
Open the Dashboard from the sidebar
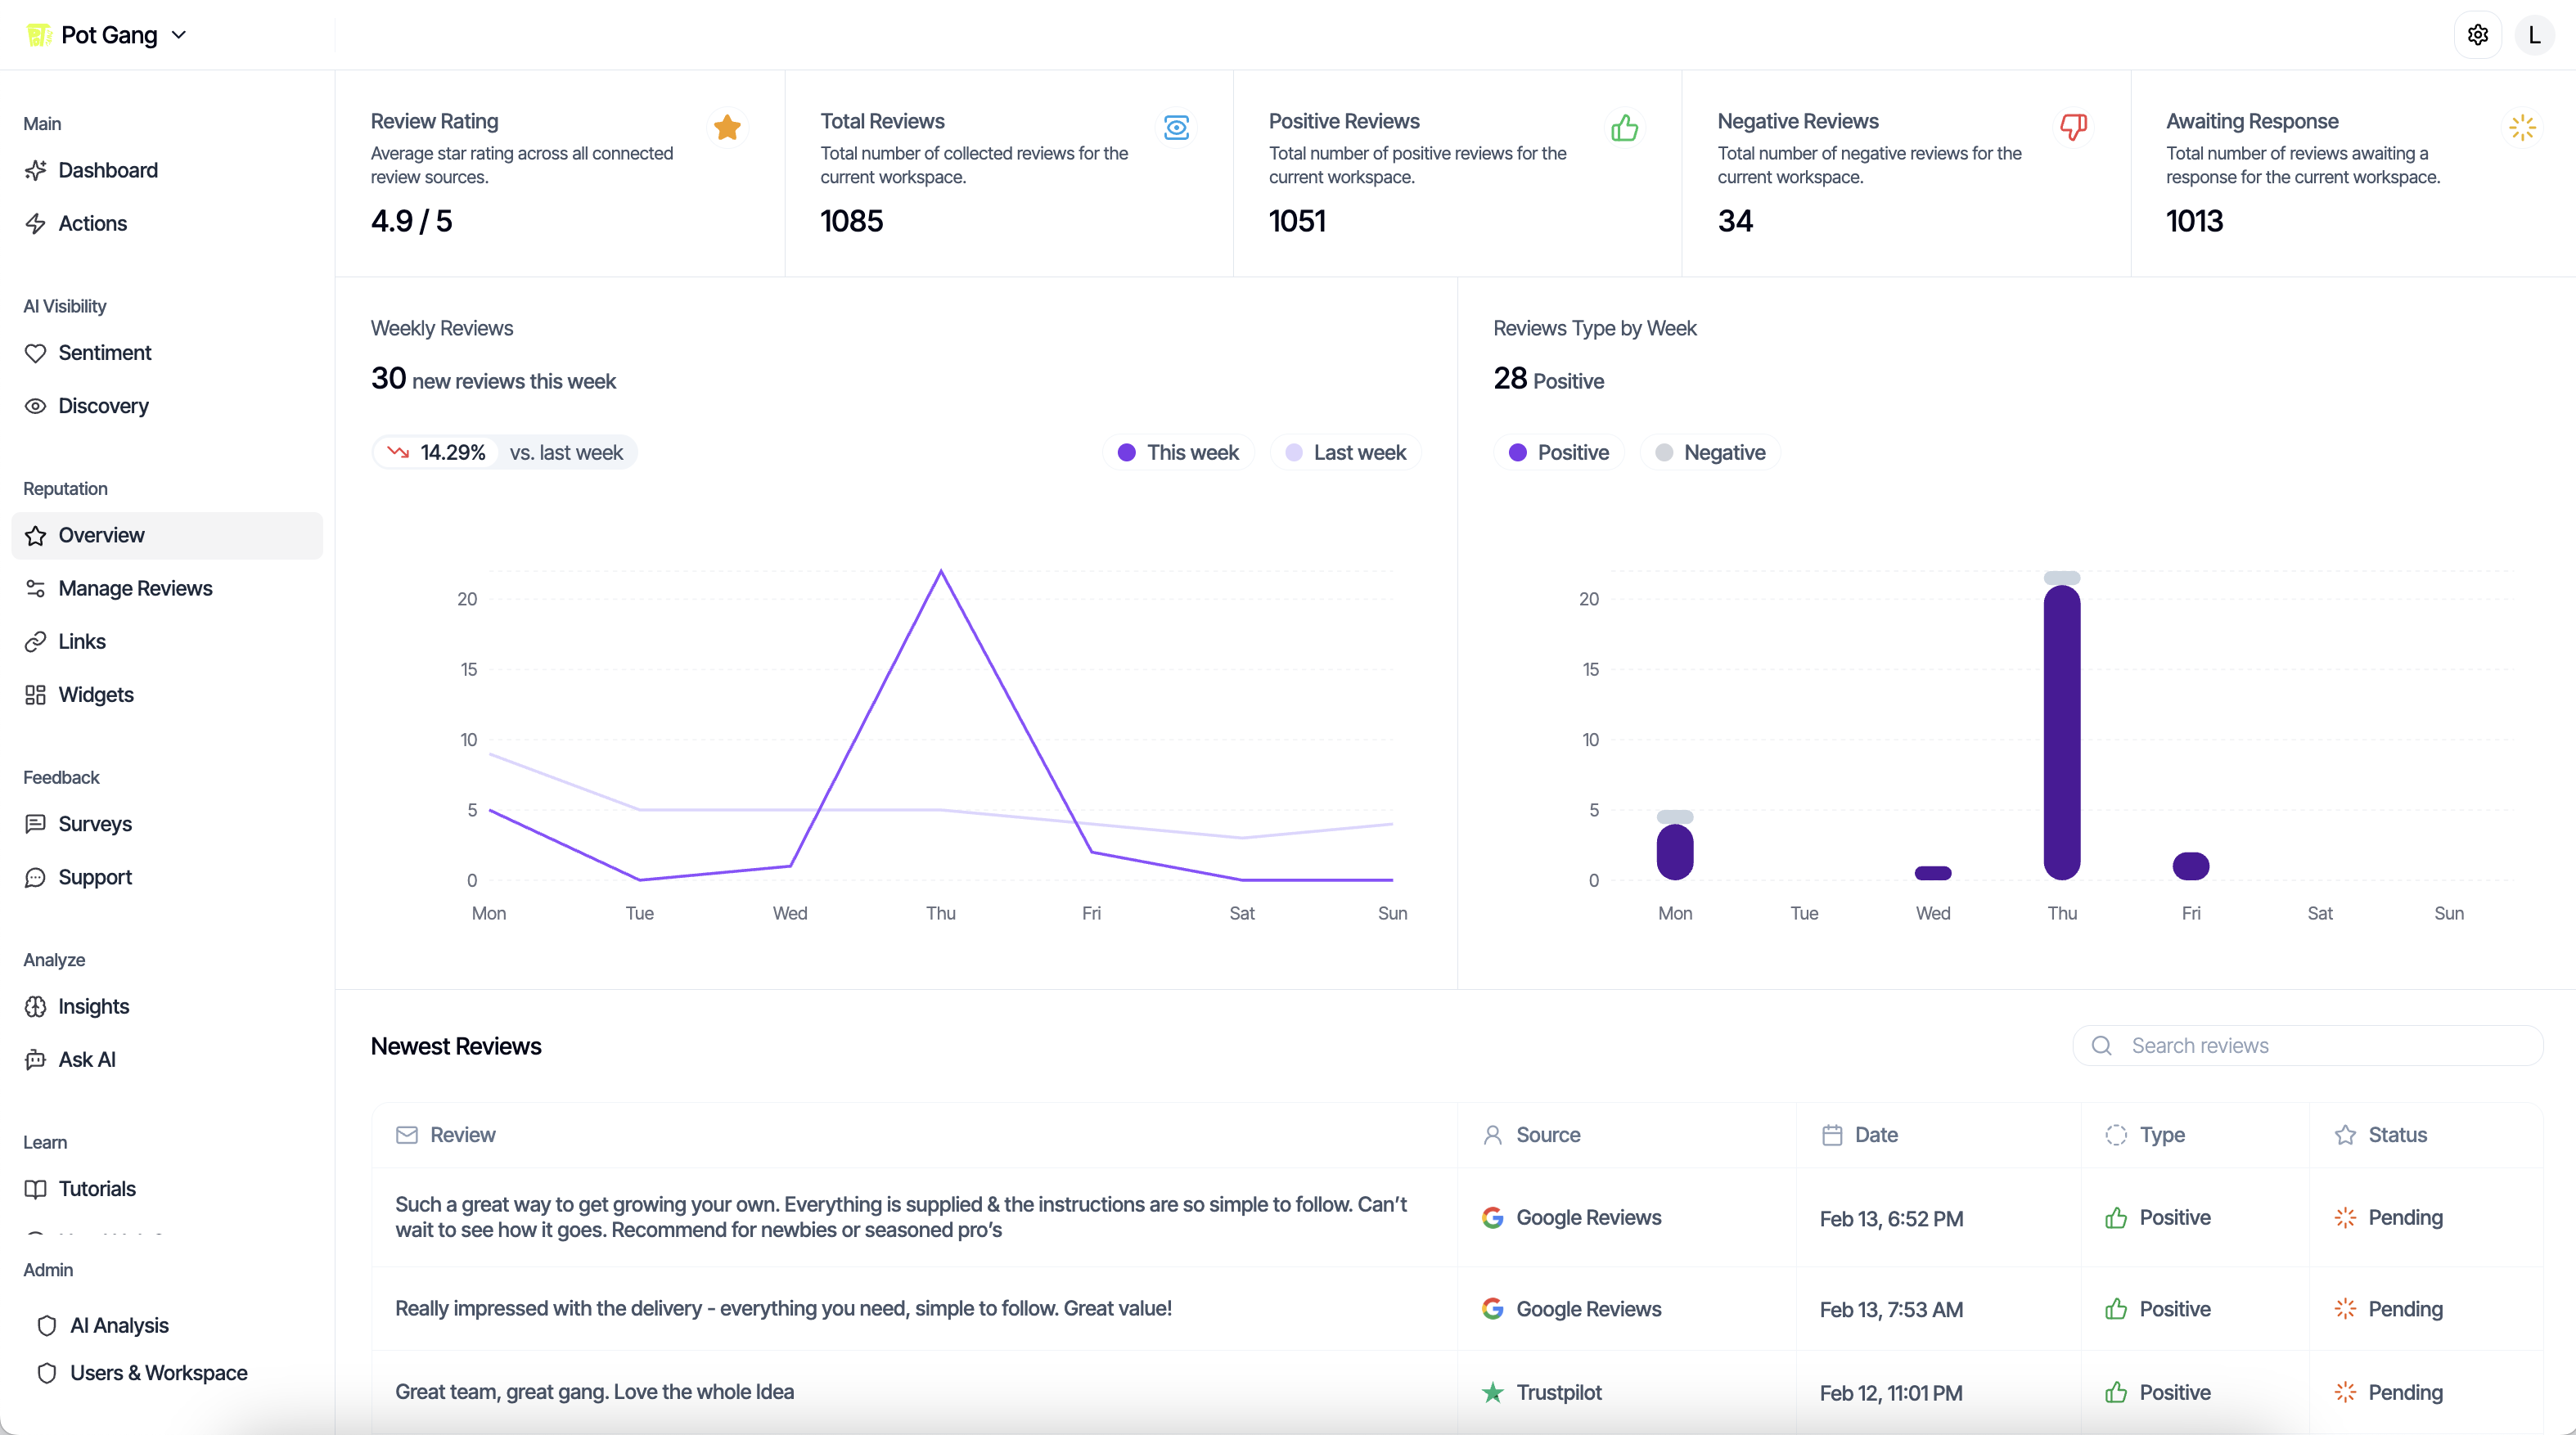point(109,170)
